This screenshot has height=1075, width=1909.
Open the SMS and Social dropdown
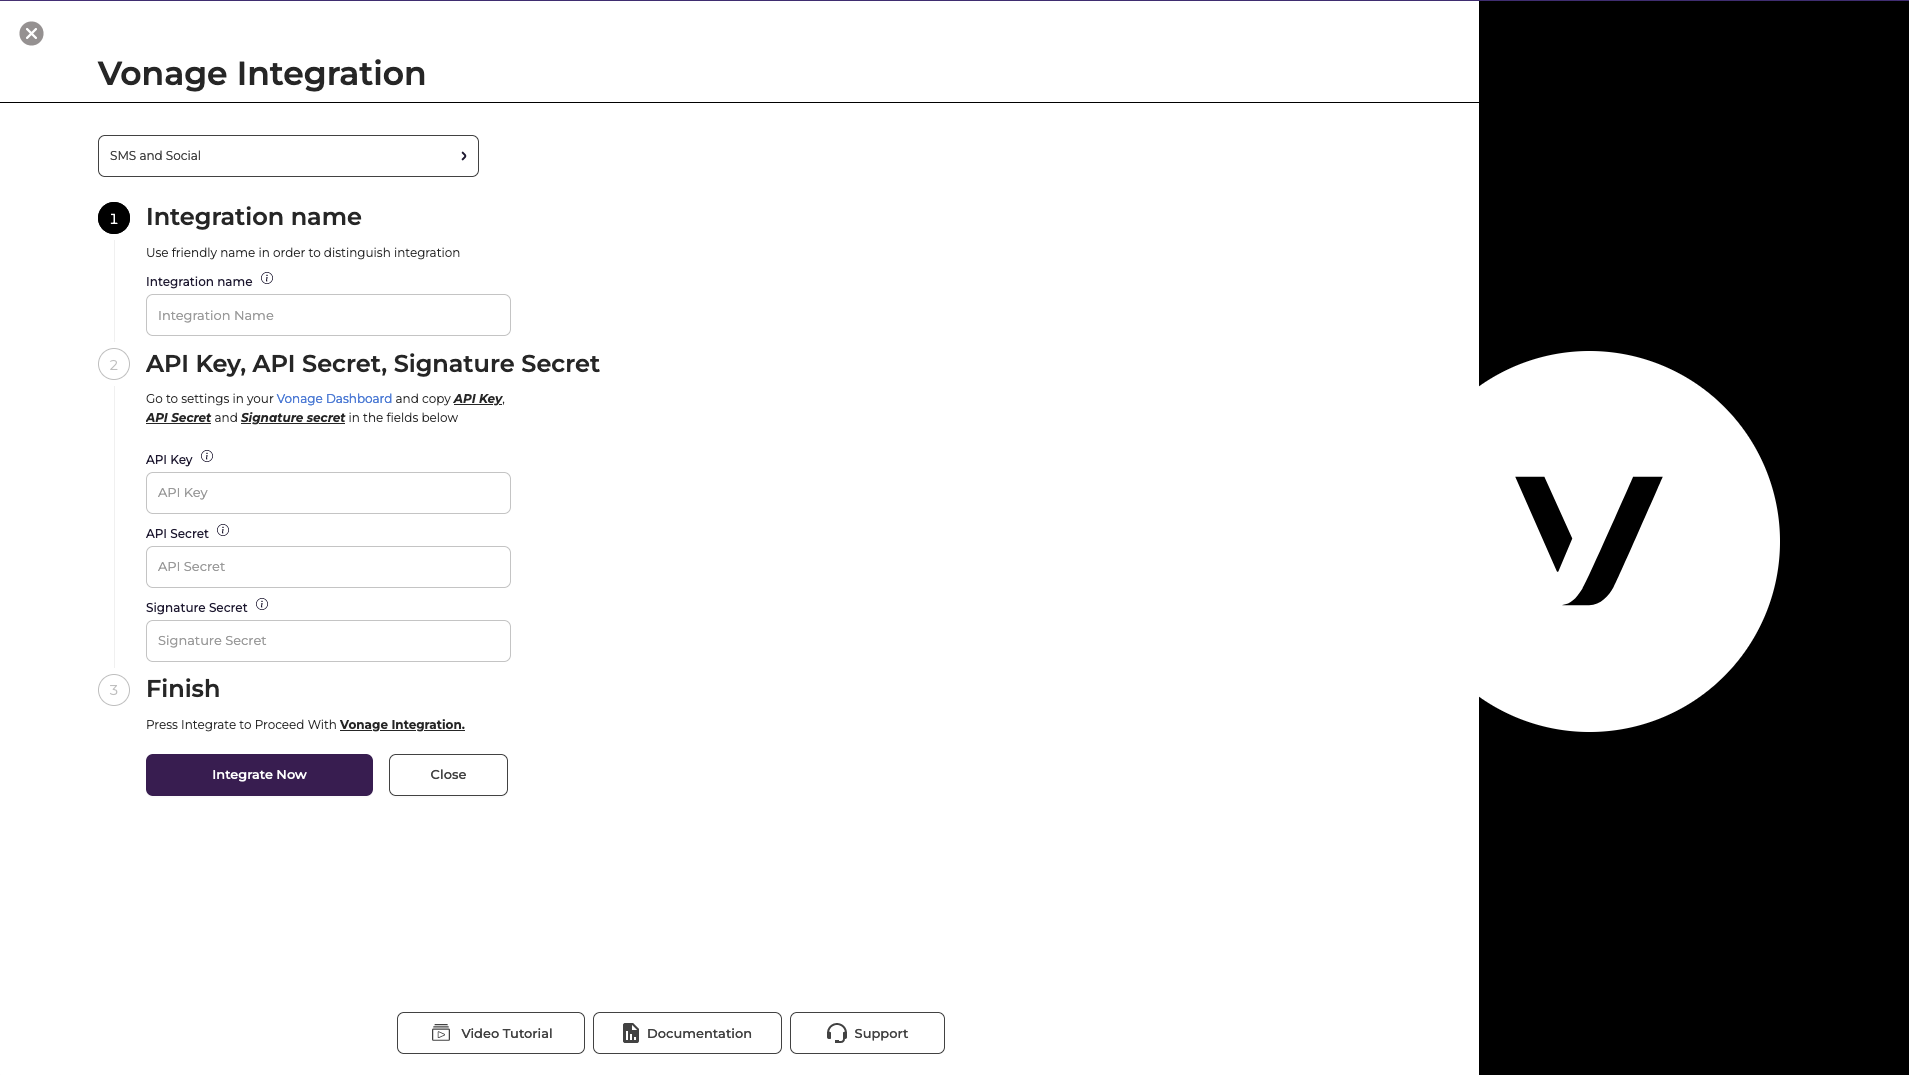coord(288,156)
